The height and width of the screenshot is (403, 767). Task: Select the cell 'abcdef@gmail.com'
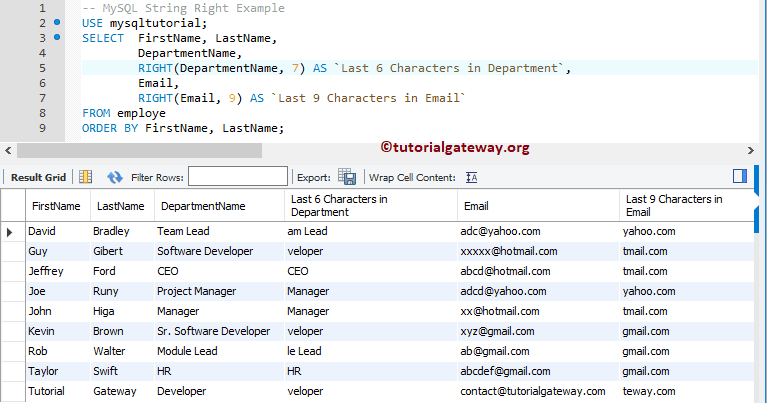tap(538, 372)
